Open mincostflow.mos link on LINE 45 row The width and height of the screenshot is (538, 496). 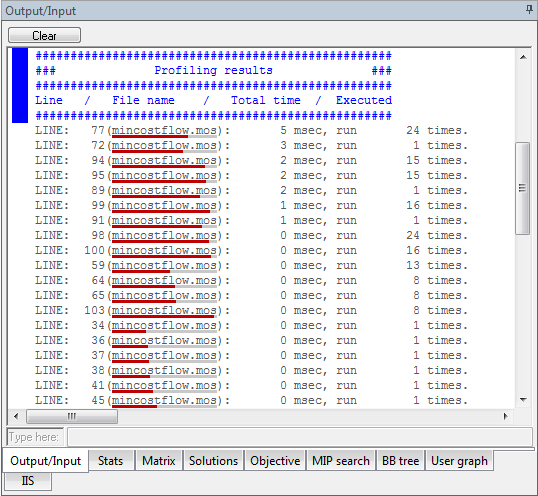click(164, 401)
